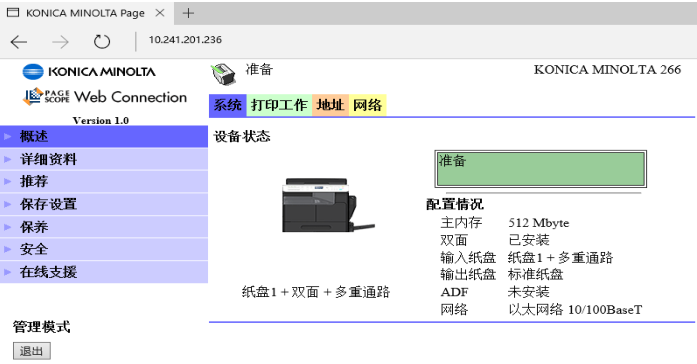
Task: Open the 地址 tab
Action: pyautogui.click(x=330, y=105)
